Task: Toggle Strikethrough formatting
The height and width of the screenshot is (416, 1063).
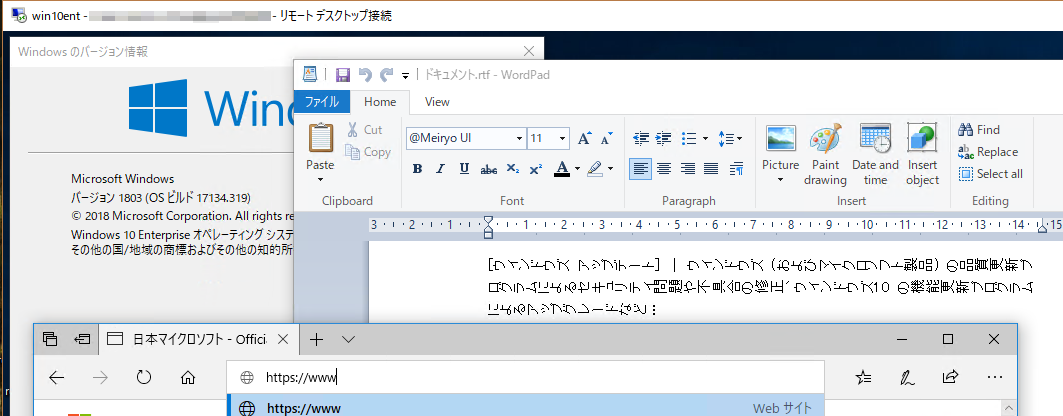Action: click(x=488, y=169)
